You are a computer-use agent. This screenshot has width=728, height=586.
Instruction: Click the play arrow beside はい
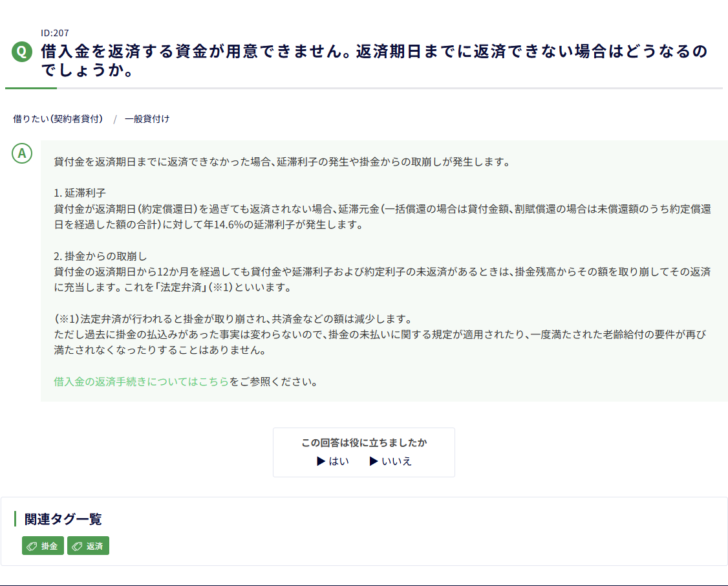coord(321,461)
